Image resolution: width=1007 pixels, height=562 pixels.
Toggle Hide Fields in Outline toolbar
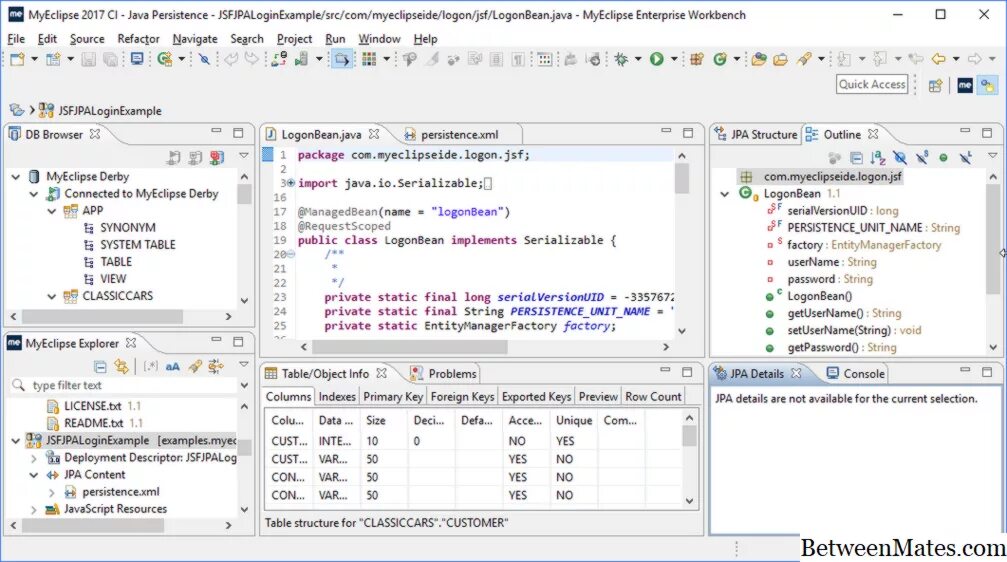(900, 157)
